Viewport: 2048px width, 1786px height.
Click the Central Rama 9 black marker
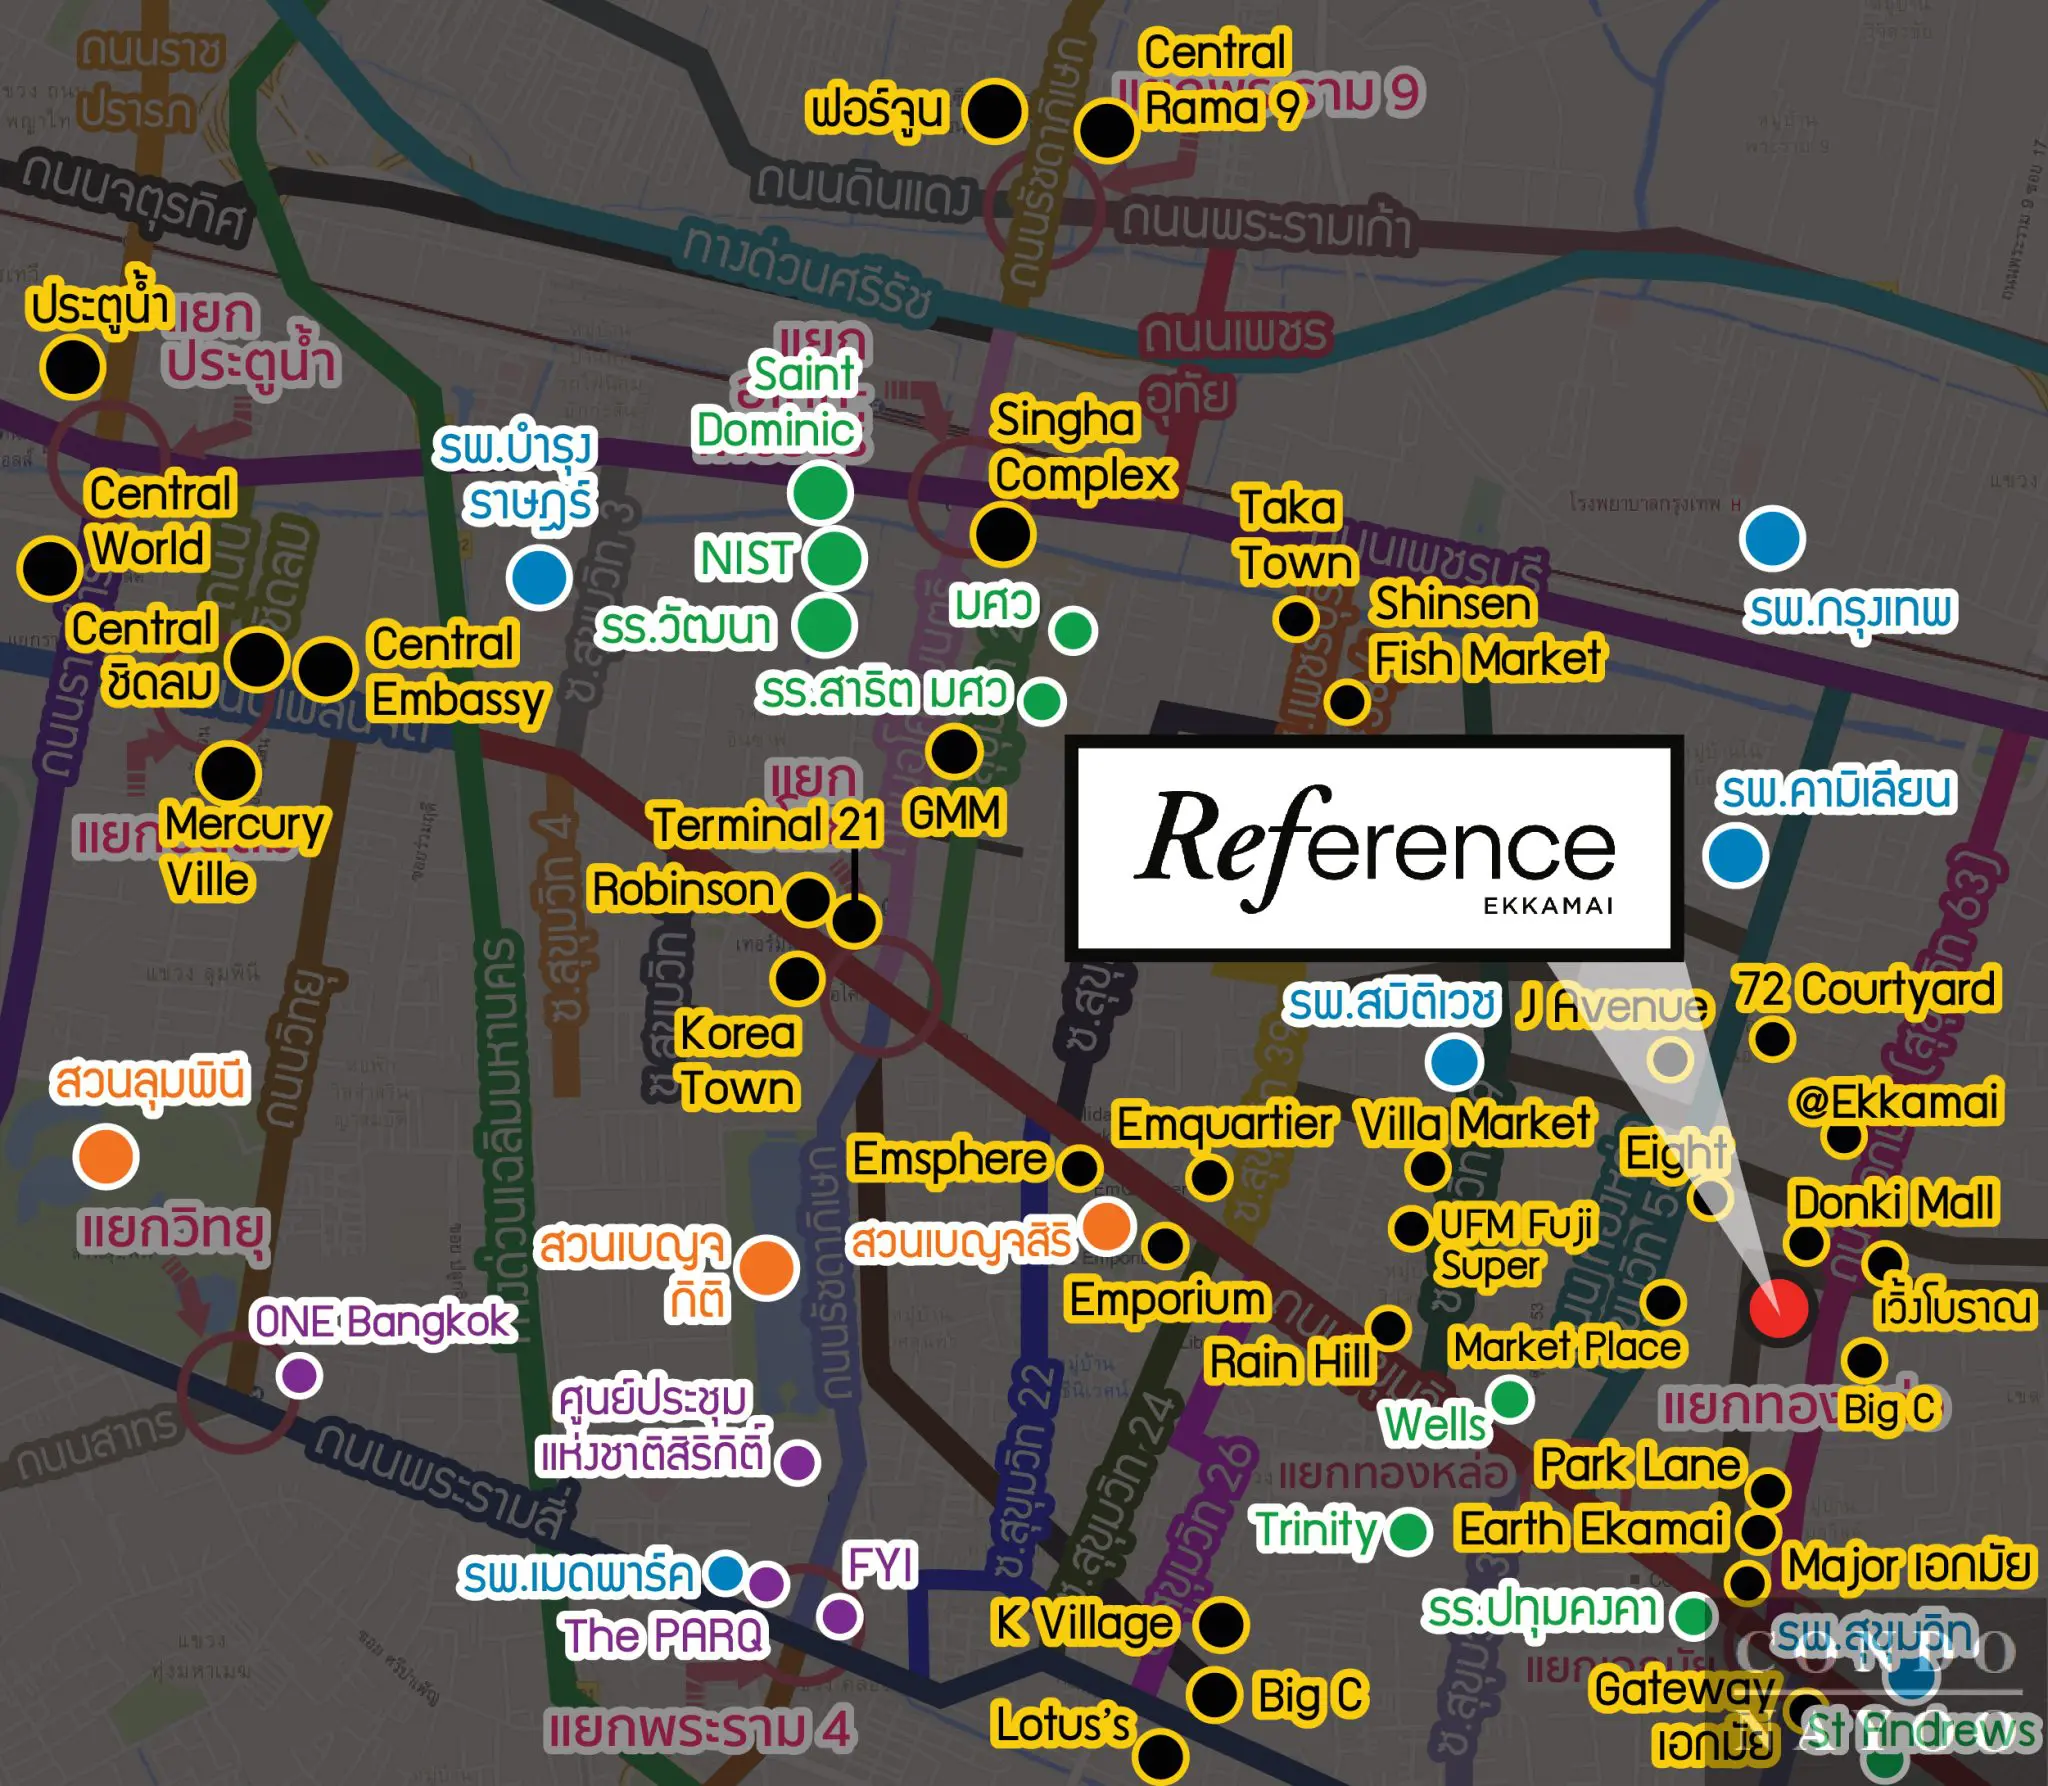coord(1105,131)
